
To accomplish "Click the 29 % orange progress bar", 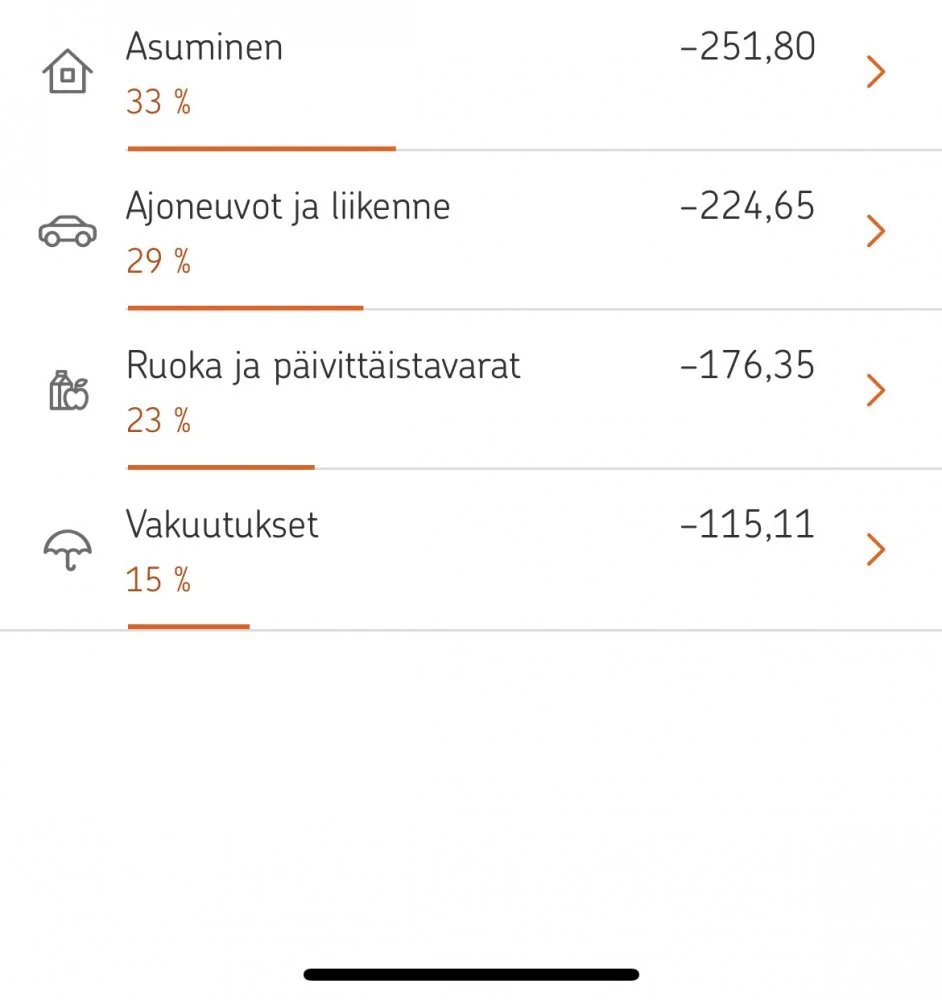I will [245, 308].
